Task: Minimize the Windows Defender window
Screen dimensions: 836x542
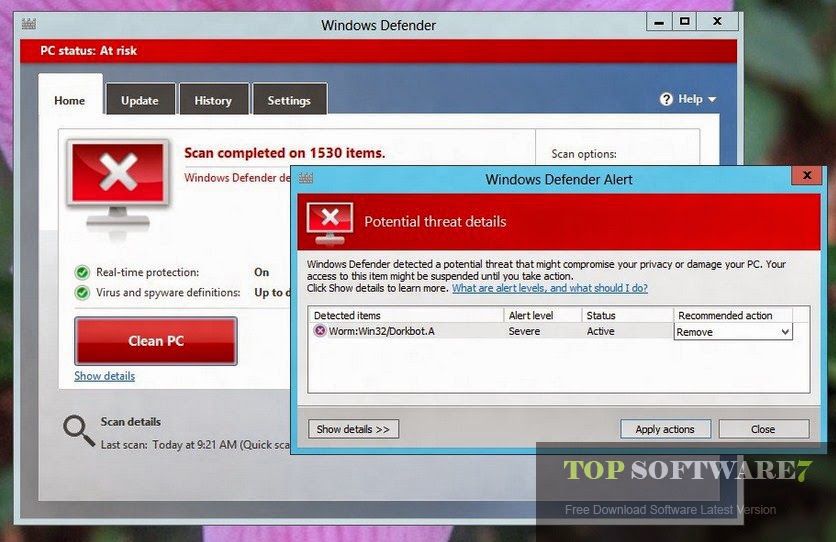Action: (x=659, y=22)
